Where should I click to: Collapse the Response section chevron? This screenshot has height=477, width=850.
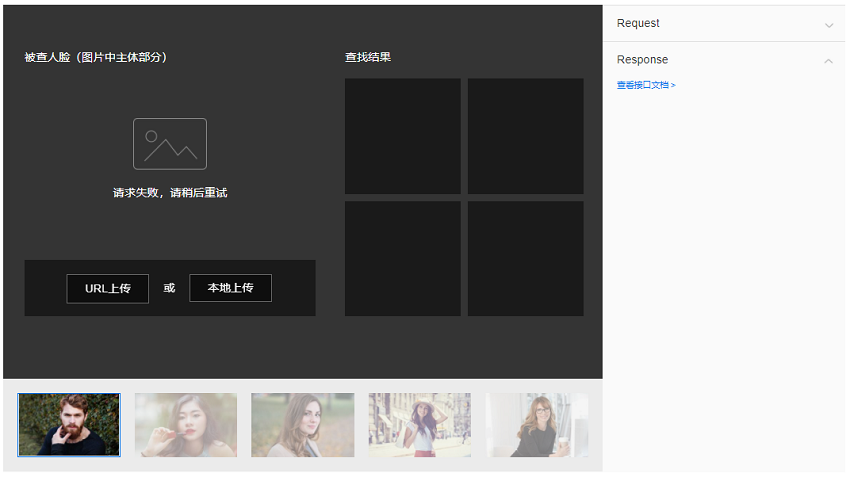coord(828,61)
